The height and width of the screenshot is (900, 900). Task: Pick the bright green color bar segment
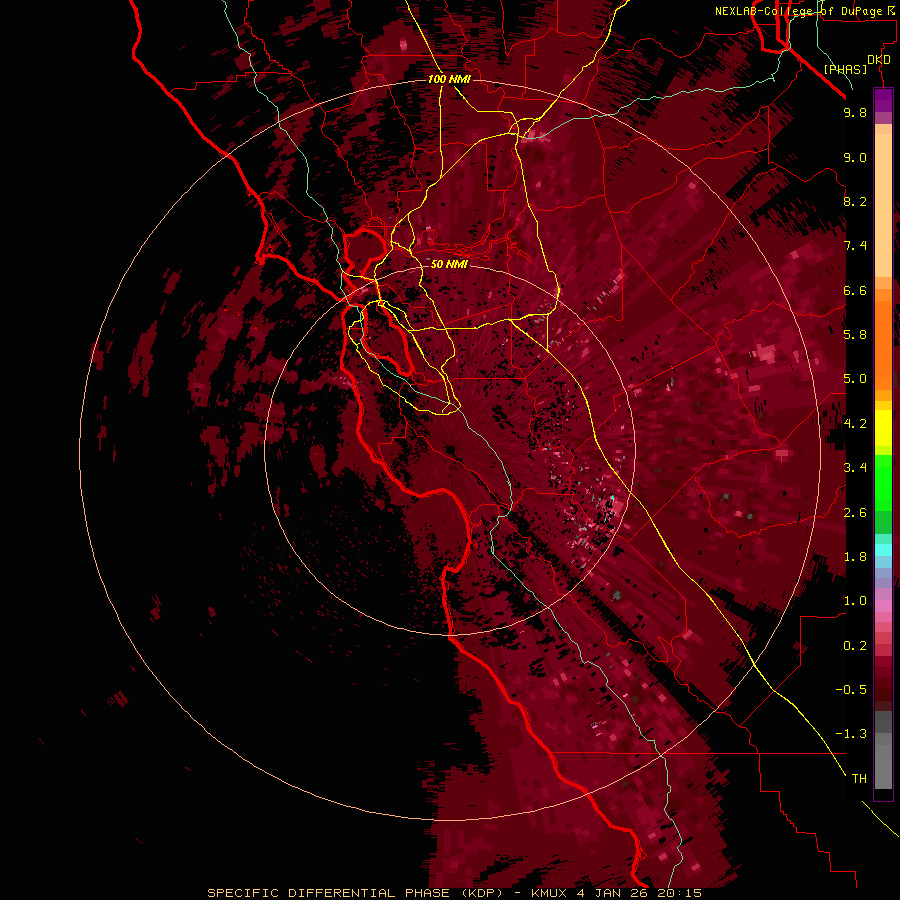[883, 483]
